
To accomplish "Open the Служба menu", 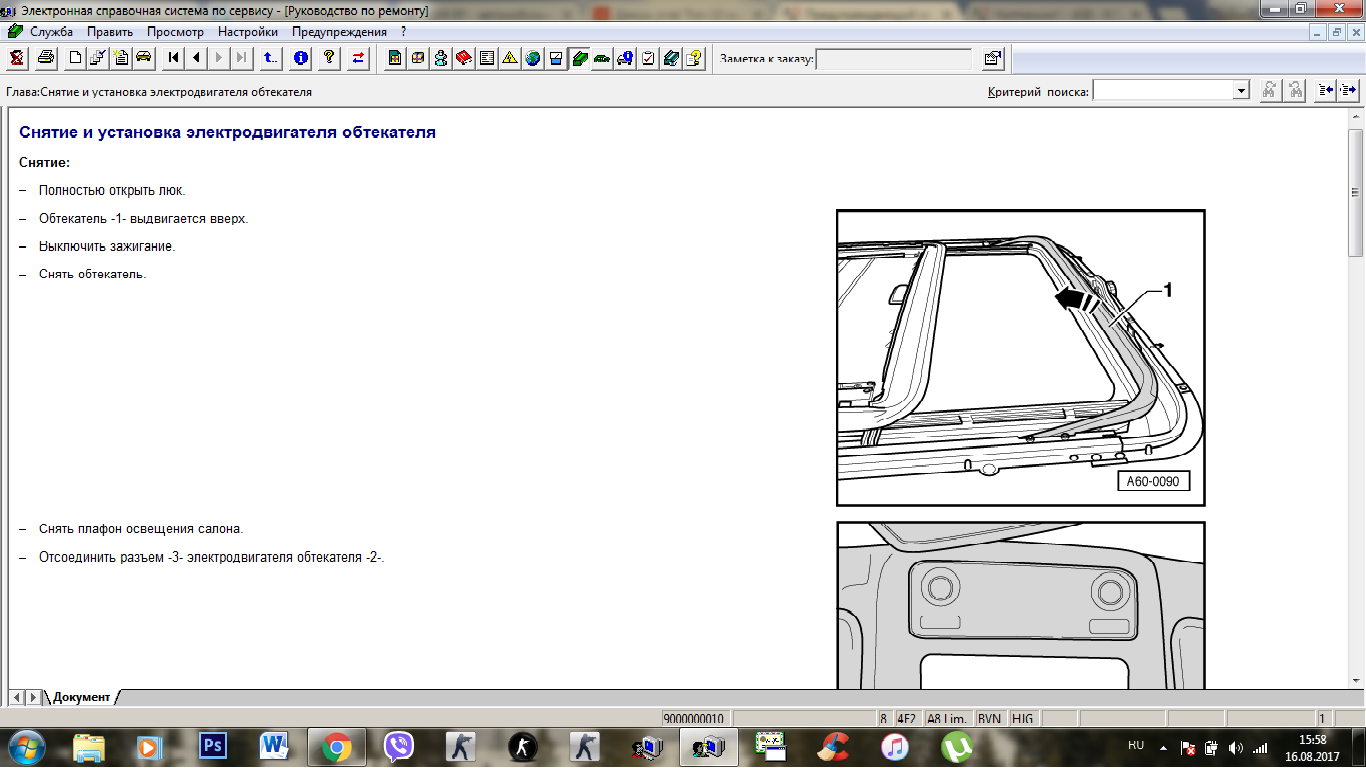I will pos(51,32).
